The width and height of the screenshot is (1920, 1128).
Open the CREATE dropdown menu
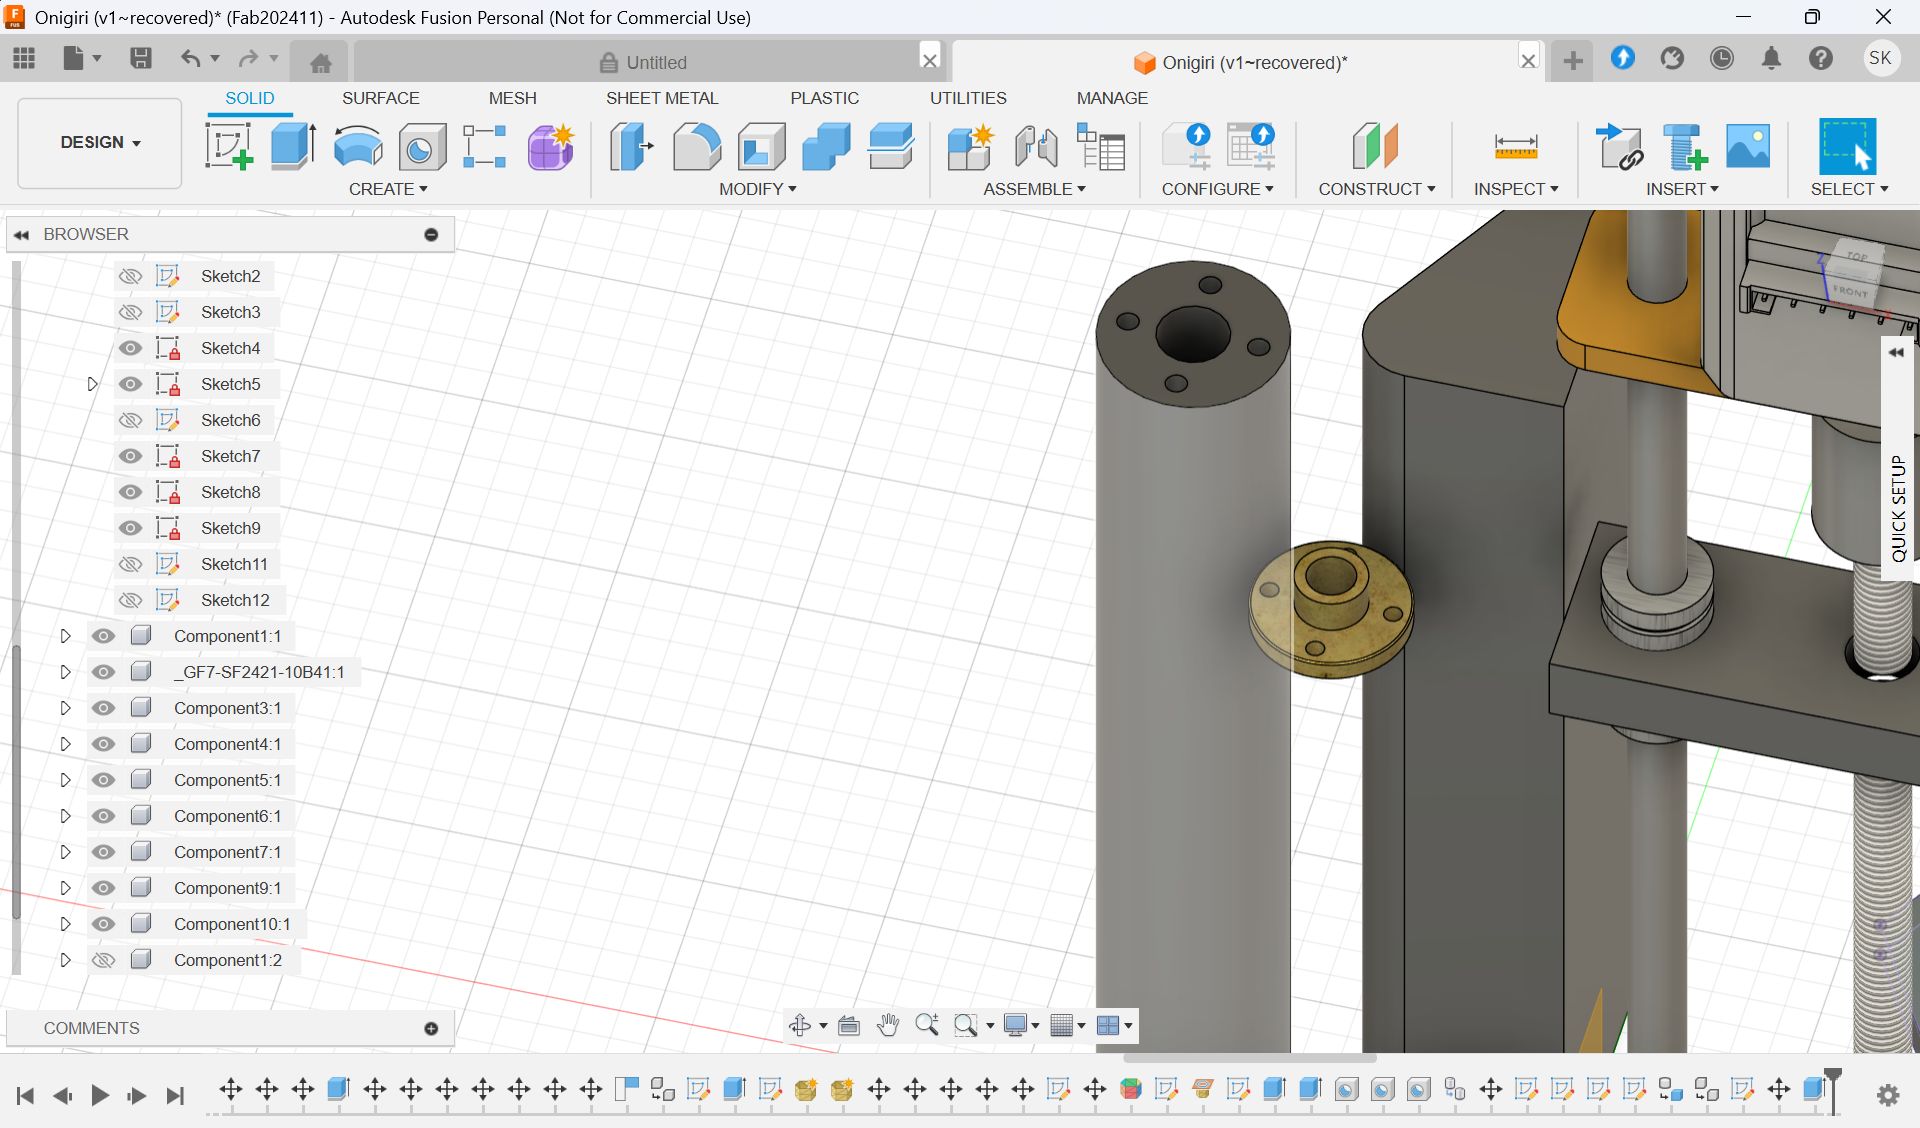tap(388, 189)
